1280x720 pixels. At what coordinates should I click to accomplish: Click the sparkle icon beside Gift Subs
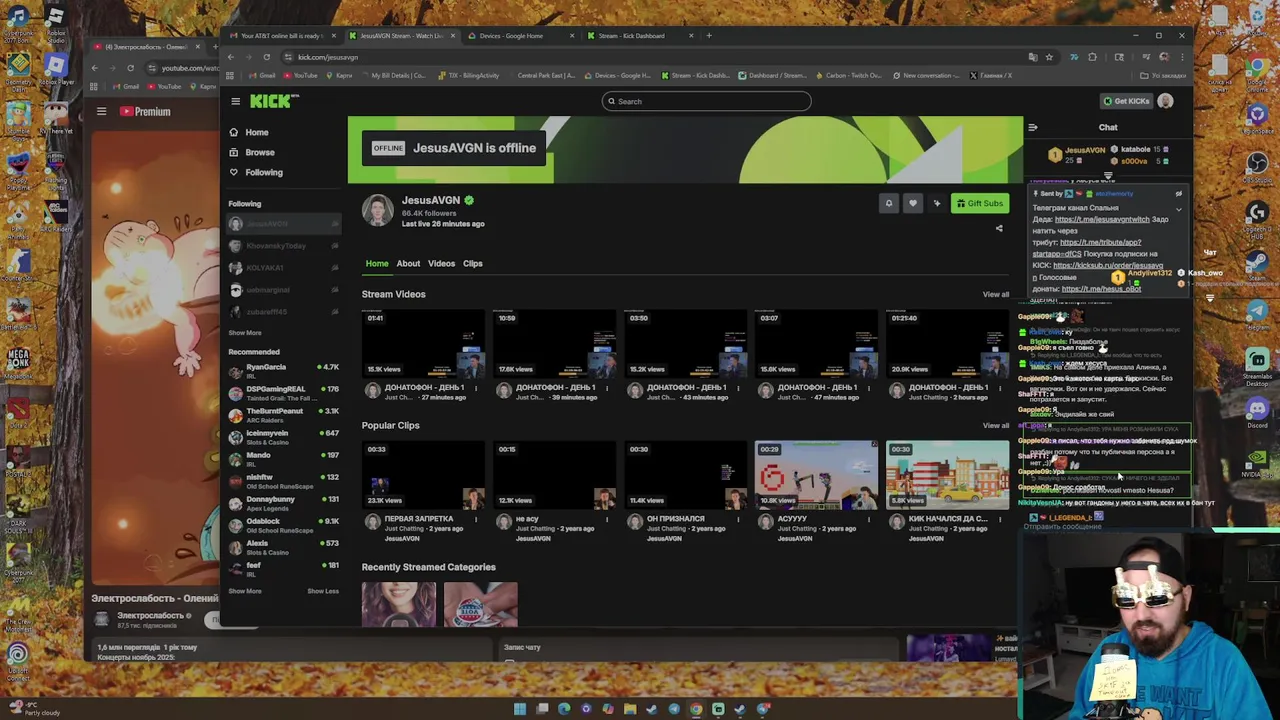pyautogui.click(x=937, y=203)
